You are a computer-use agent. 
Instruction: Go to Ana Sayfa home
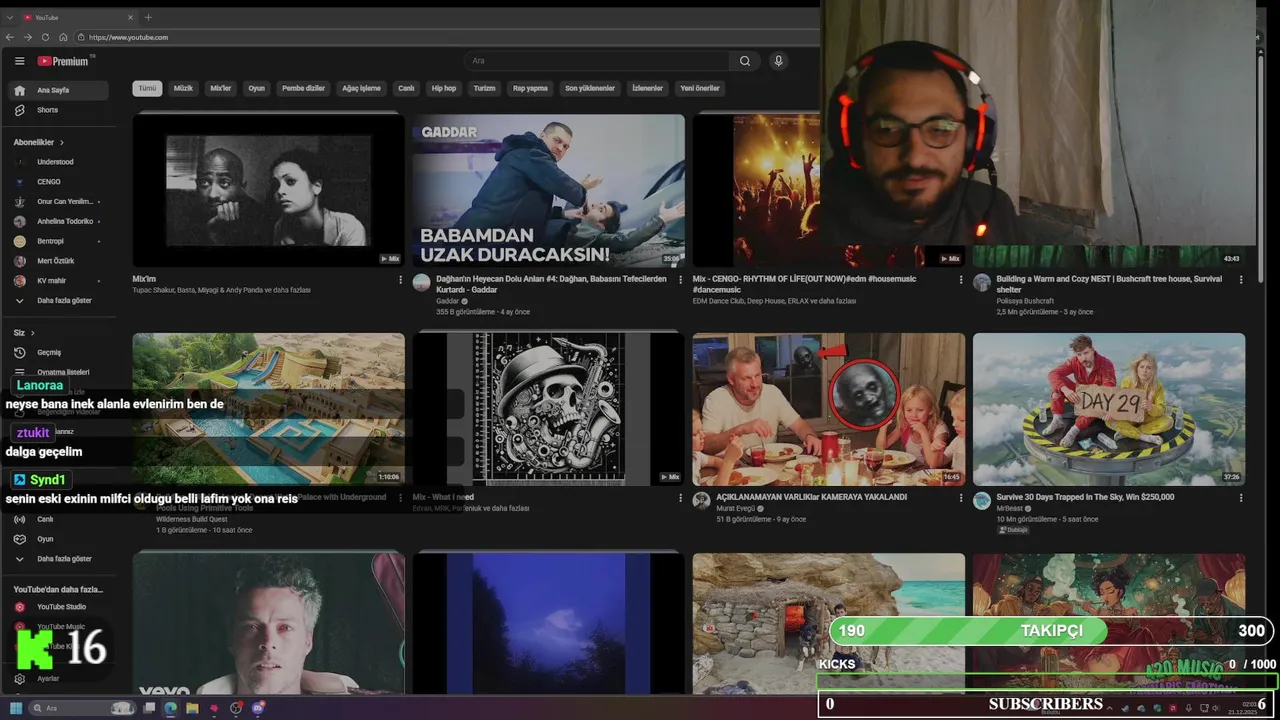[59, 90]
